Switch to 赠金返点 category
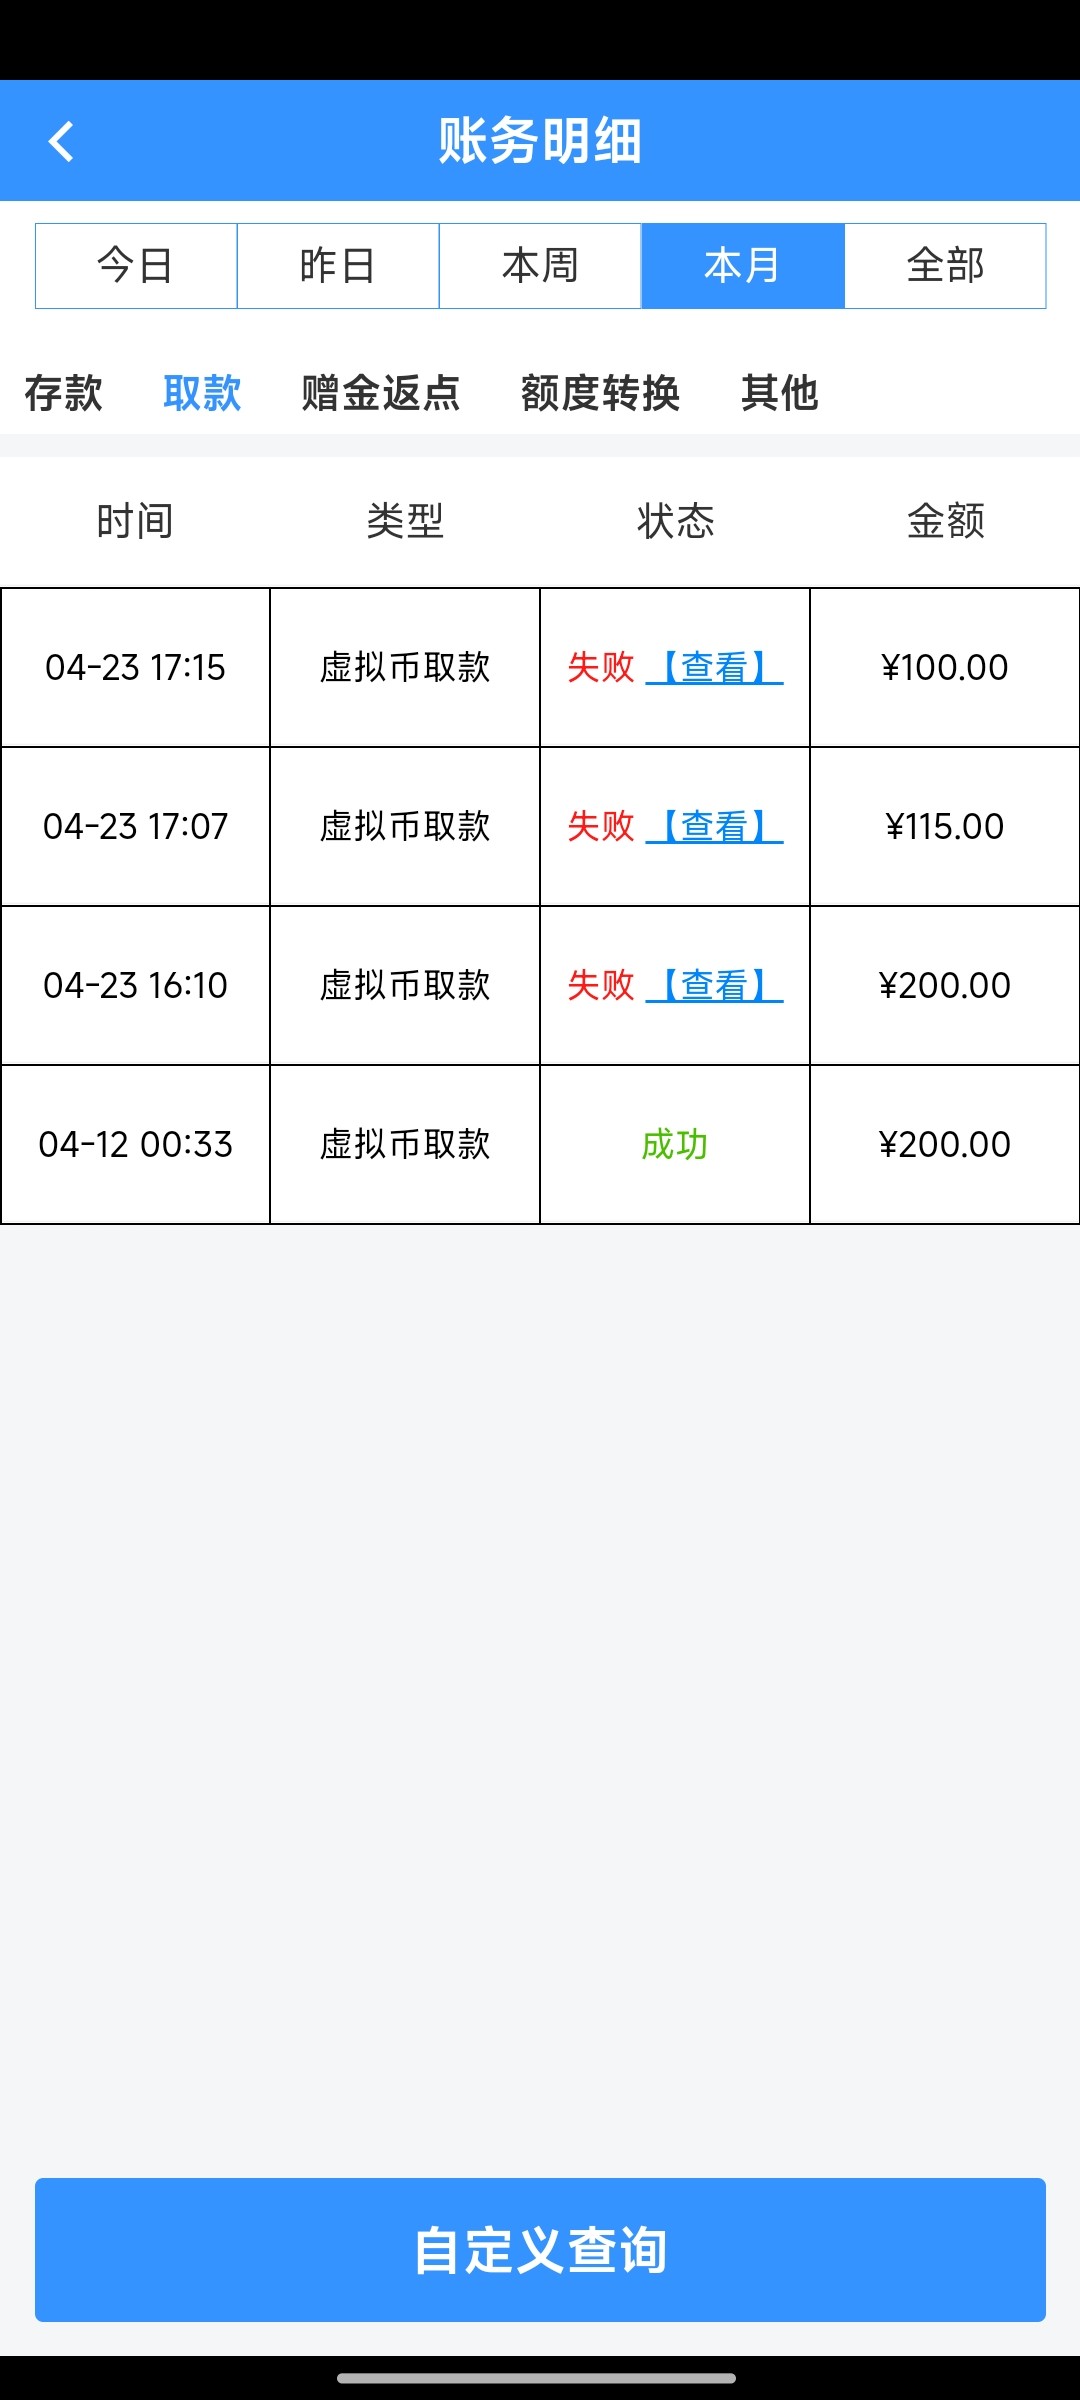 [380, 393]
